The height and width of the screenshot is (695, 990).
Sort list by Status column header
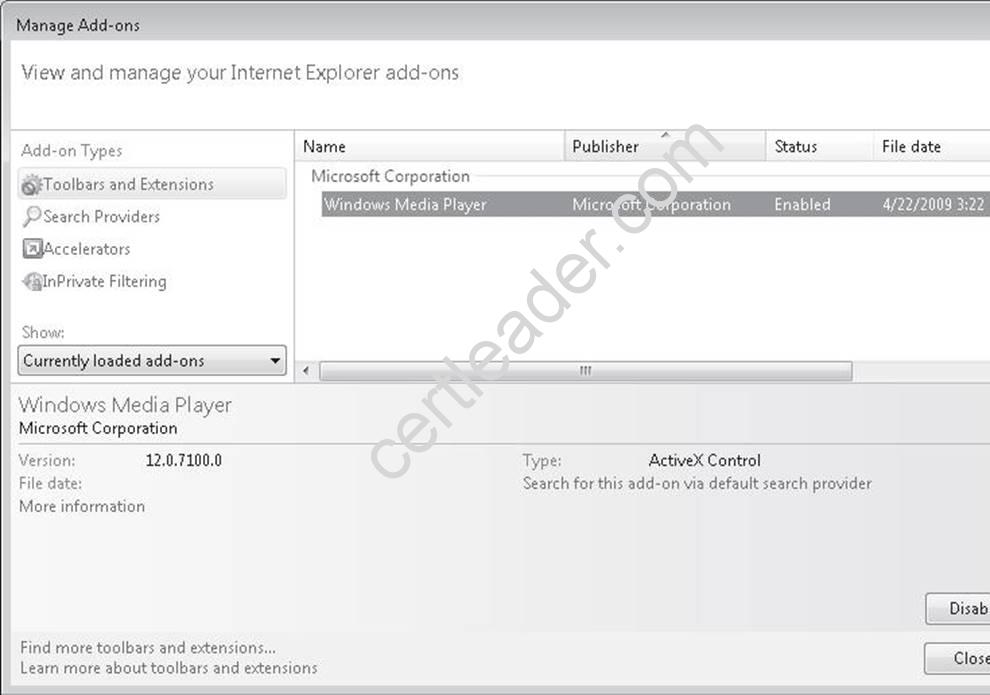pos(820,146)
